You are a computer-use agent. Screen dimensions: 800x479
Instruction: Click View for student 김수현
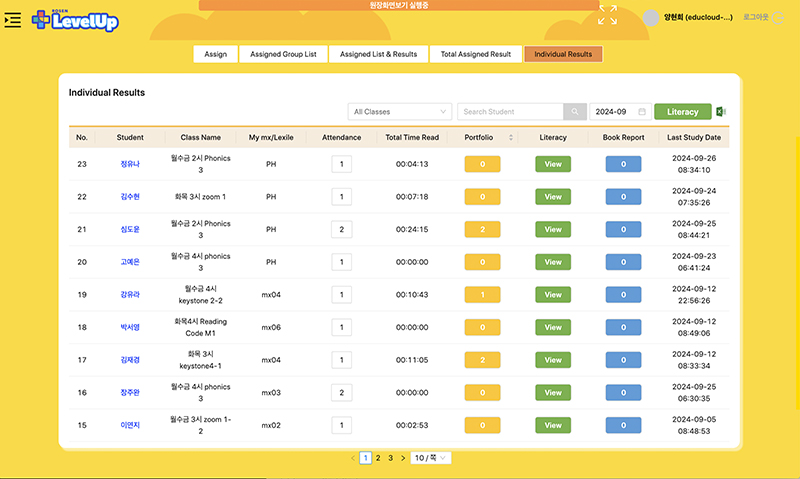point(553,197)
